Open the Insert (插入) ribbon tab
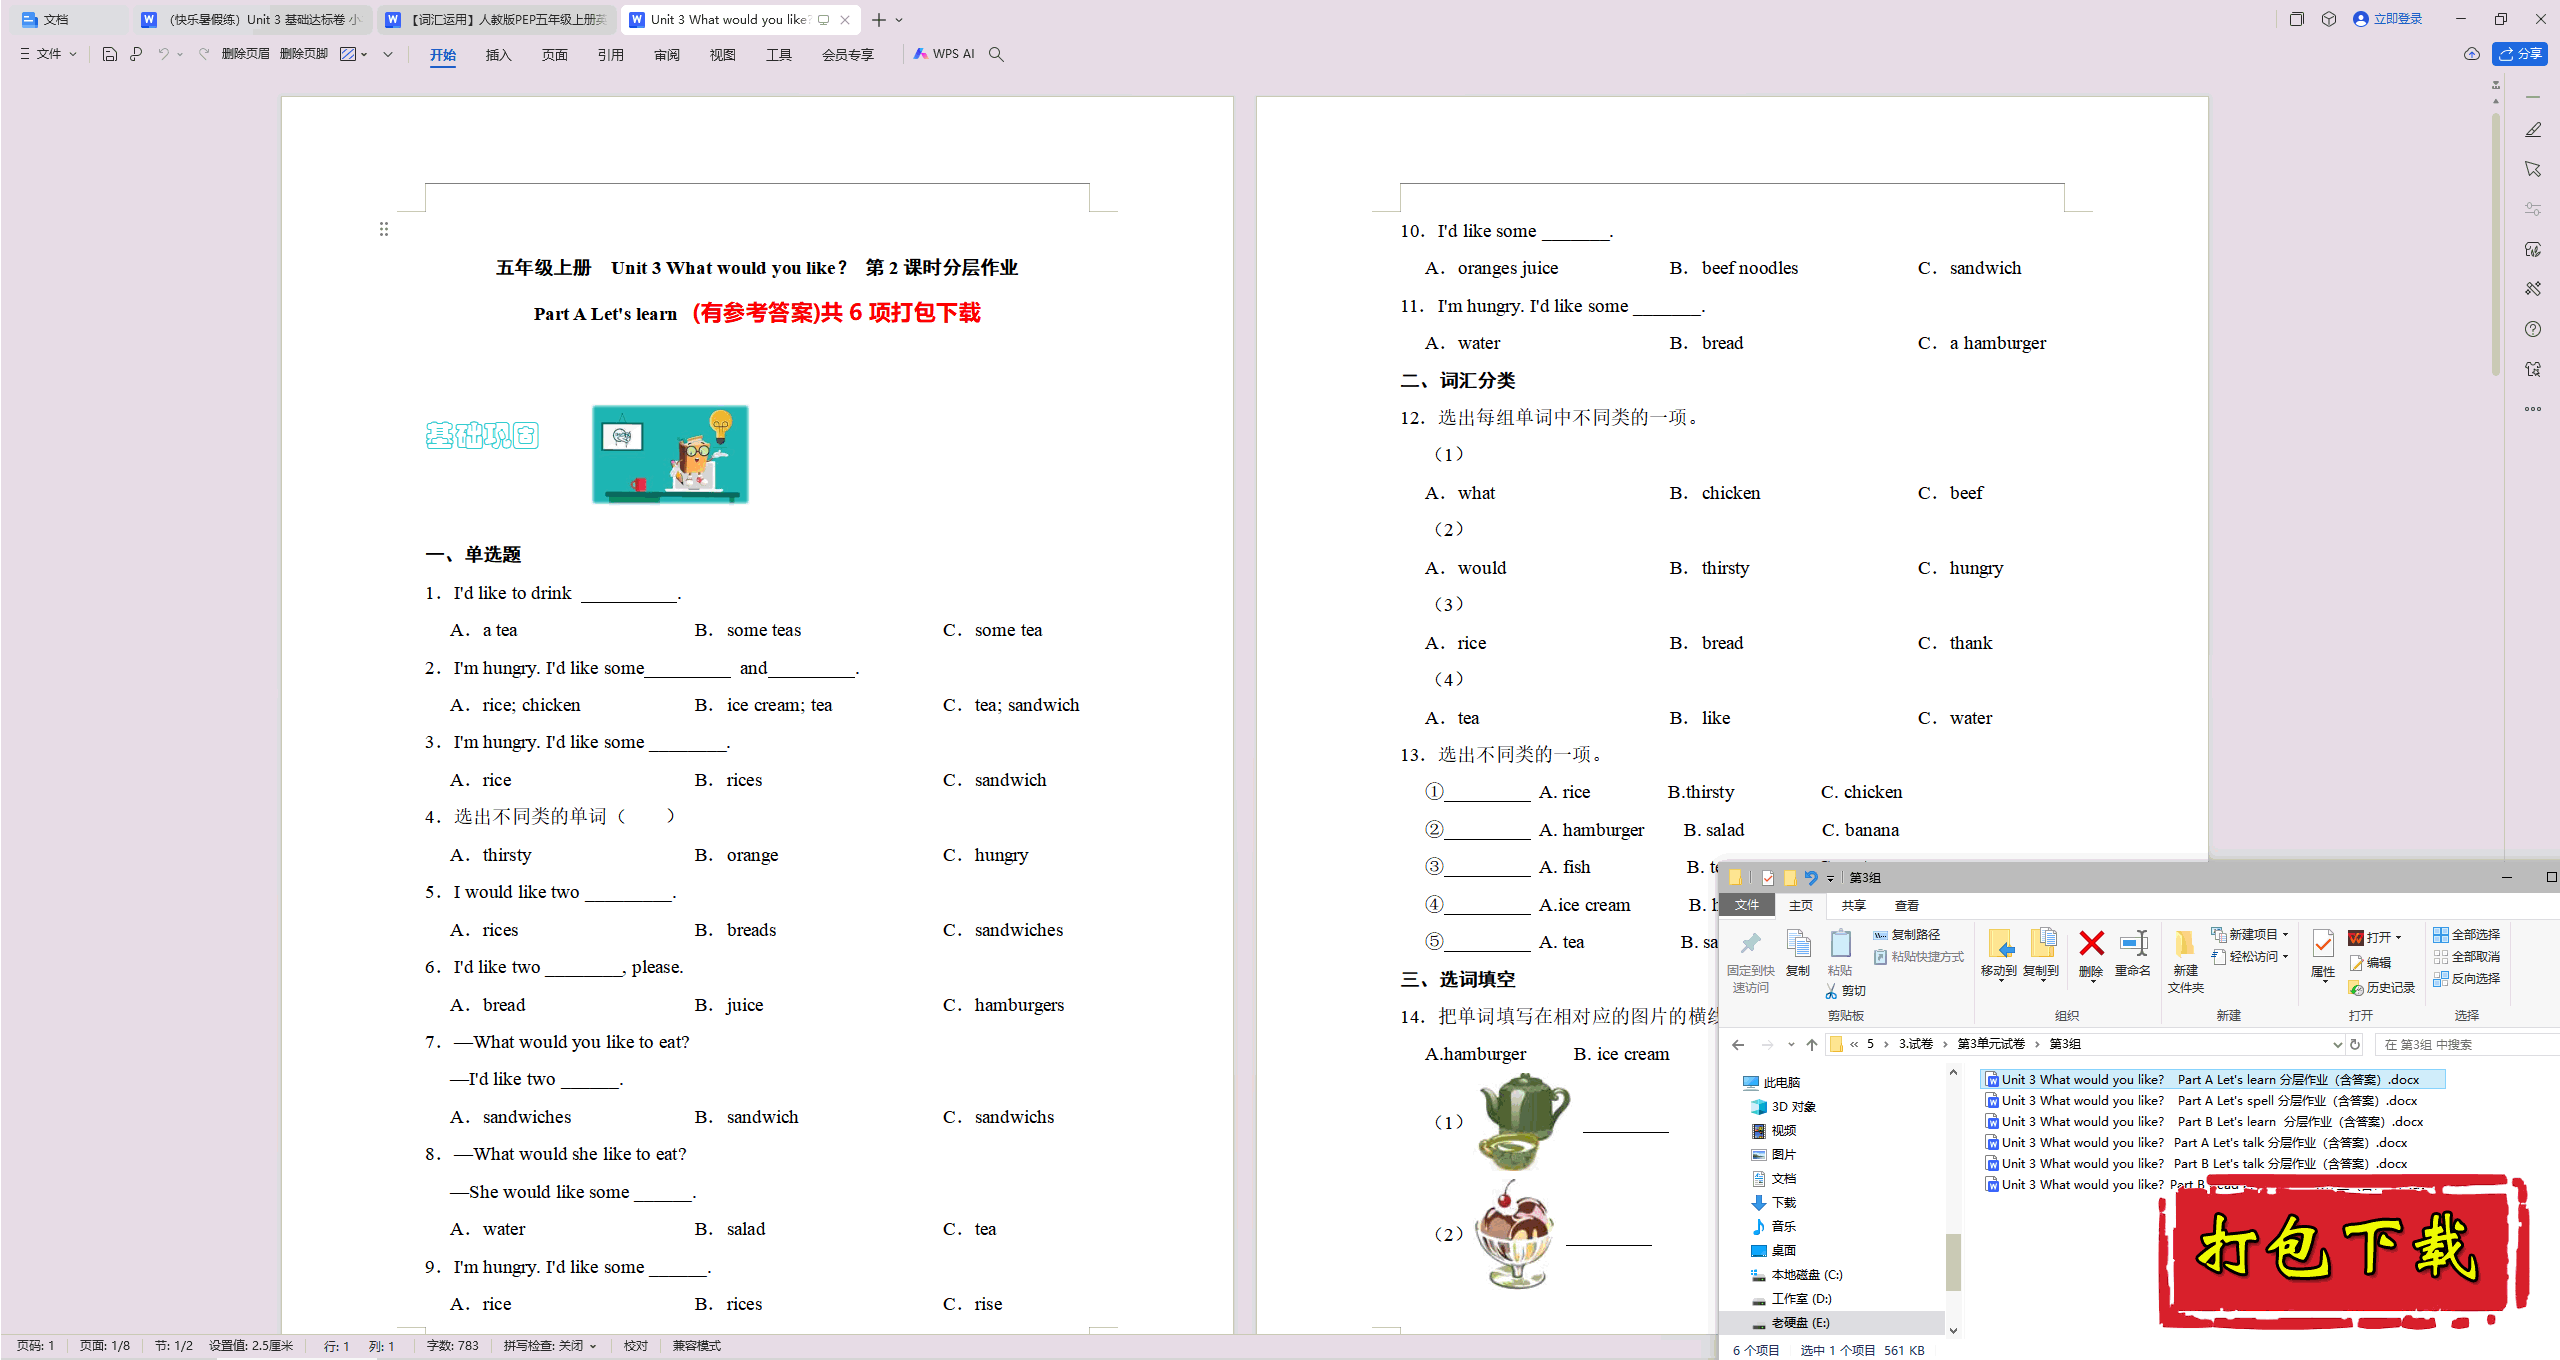The image size is (2560, 1360). [498, 55]
